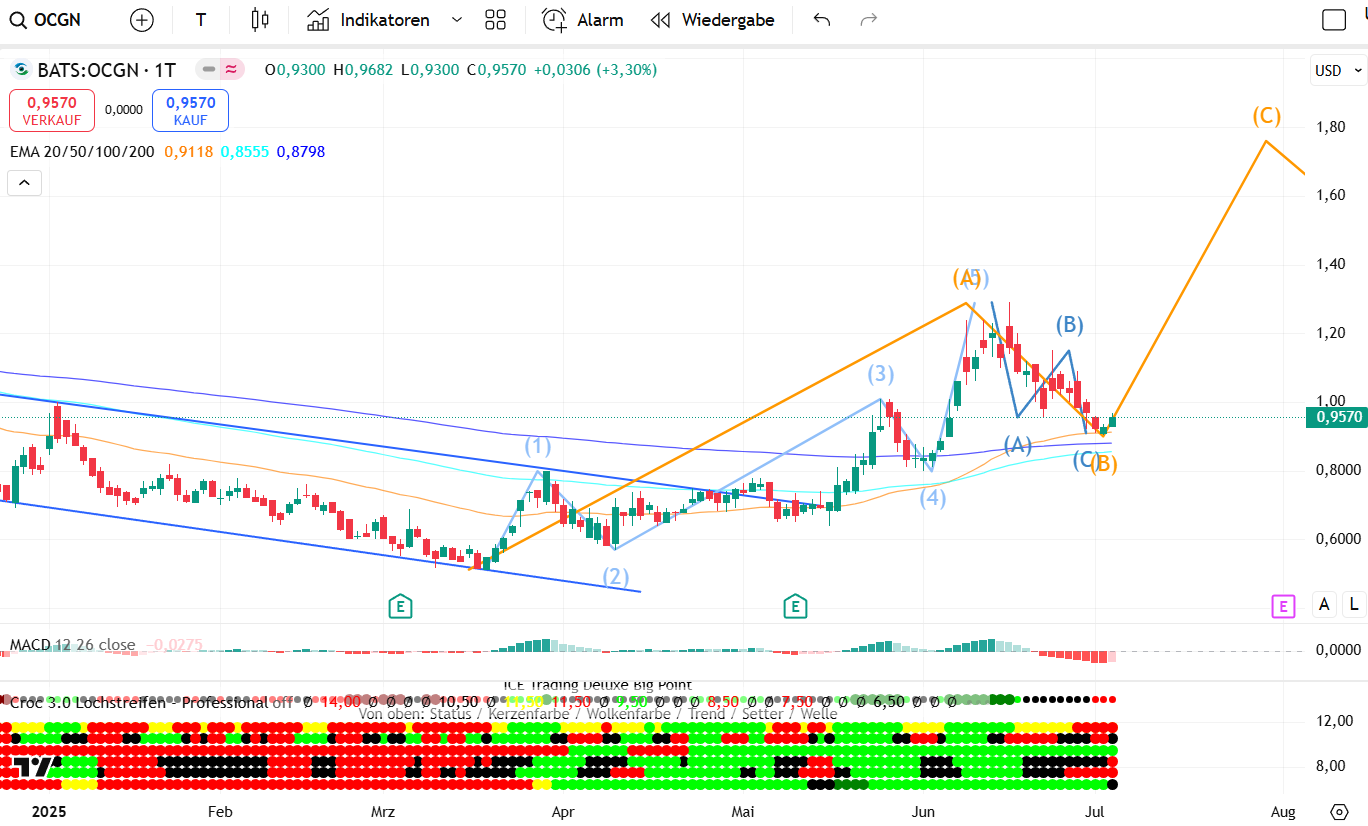
Task: Open time axis settings gear icon
Action: [x=1339, y=811]
